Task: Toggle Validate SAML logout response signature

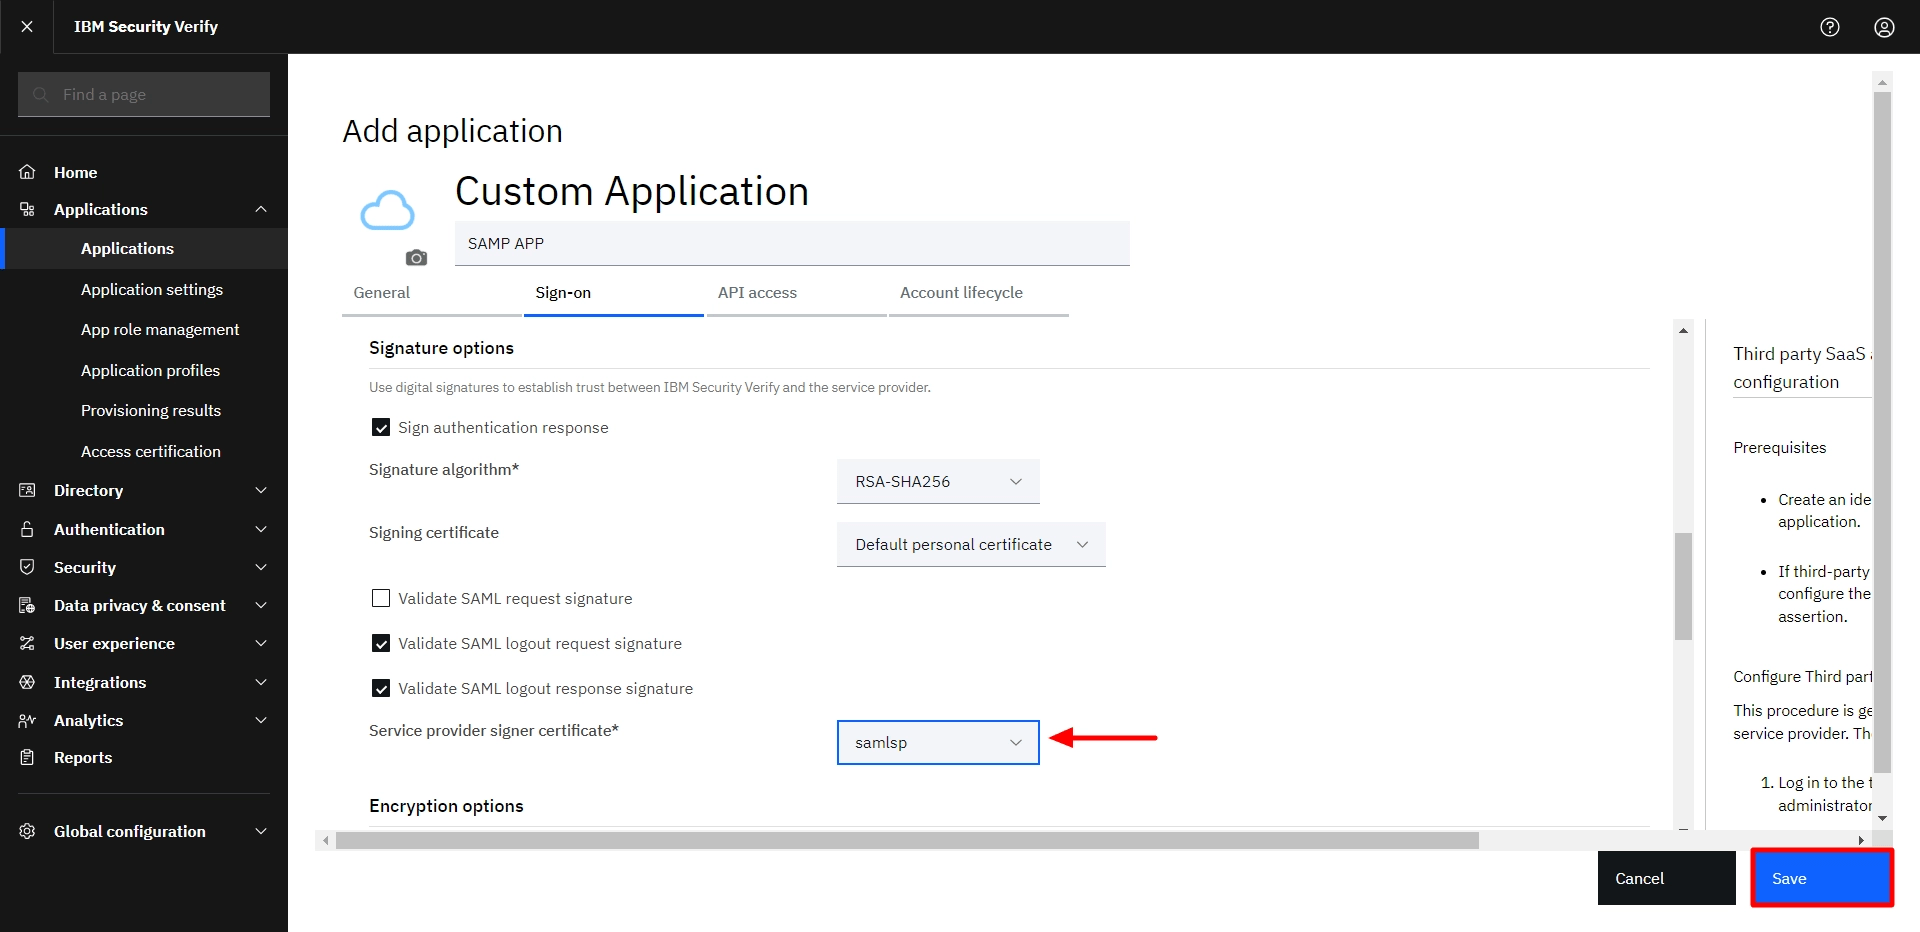Action: pos(381,688)
